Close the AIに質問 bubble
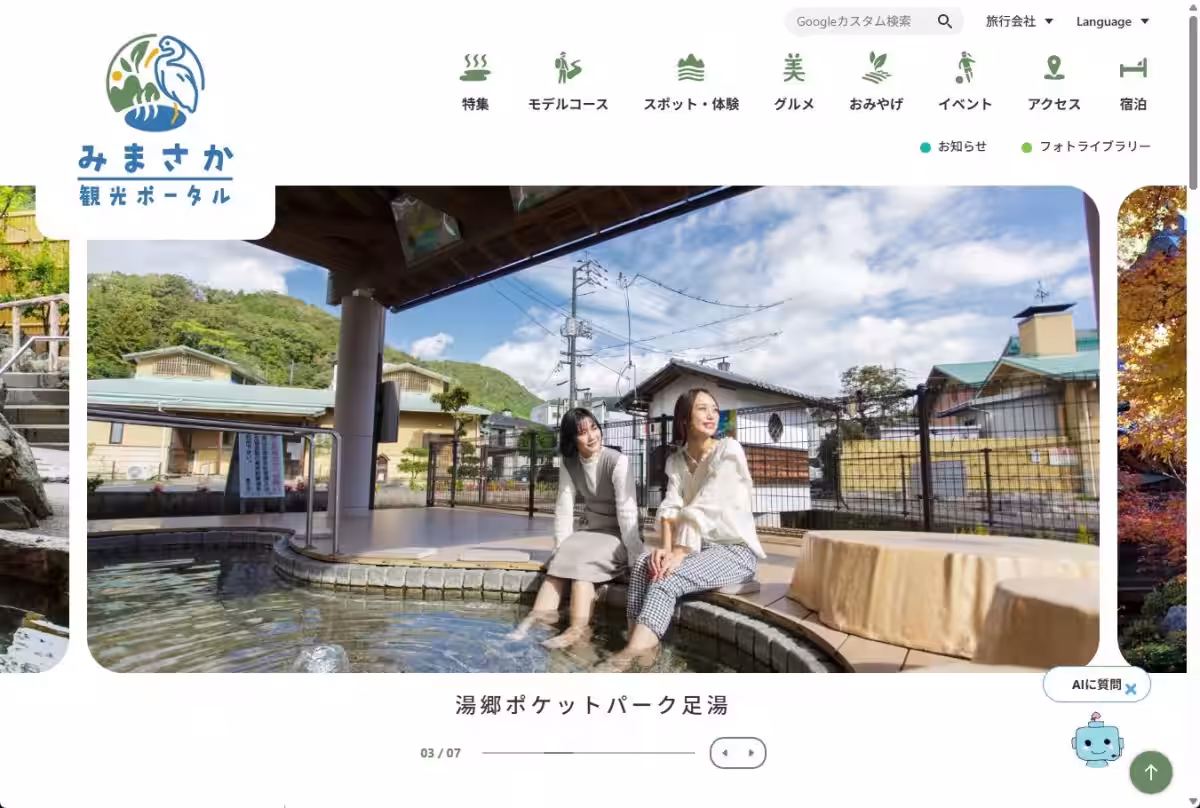1200x808 pixels. (1131, 689)
